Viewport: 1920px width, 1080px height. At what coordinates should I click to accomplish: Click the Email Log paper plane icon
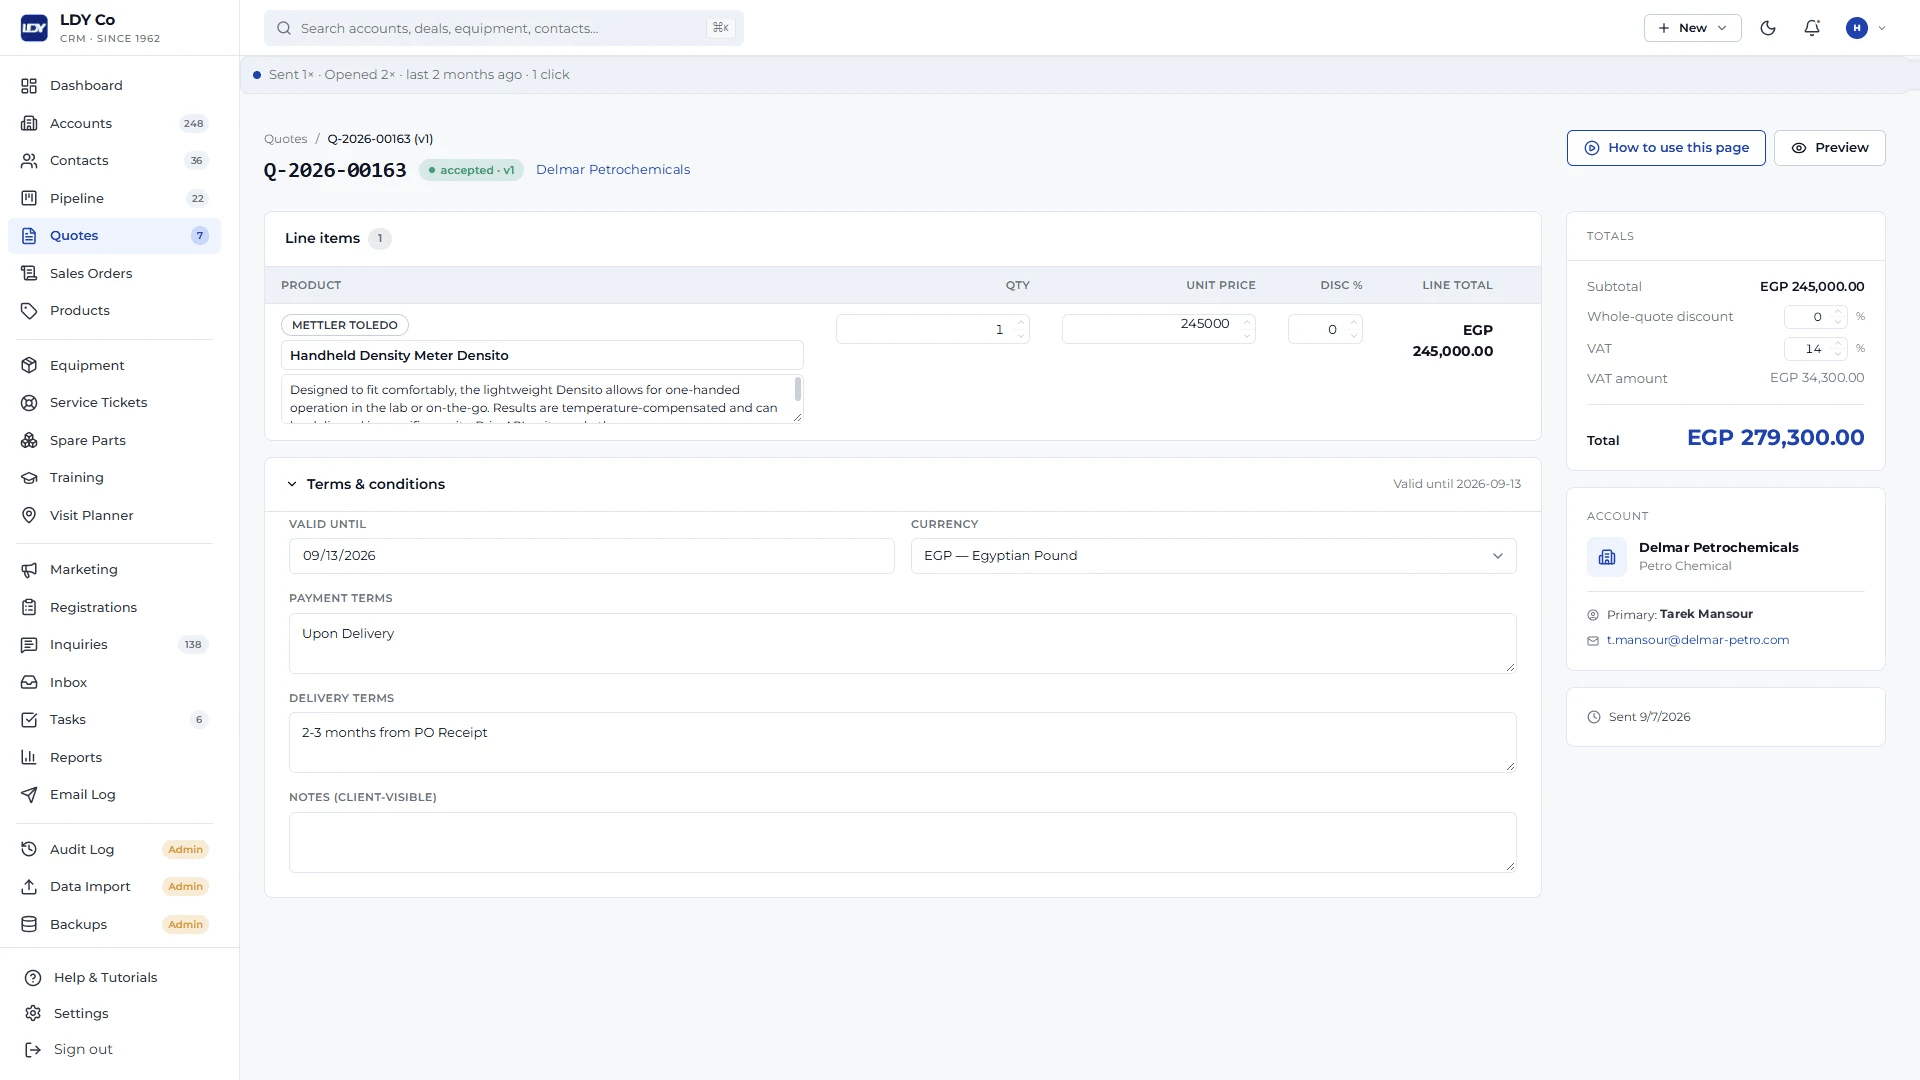(x=29, y=795)
